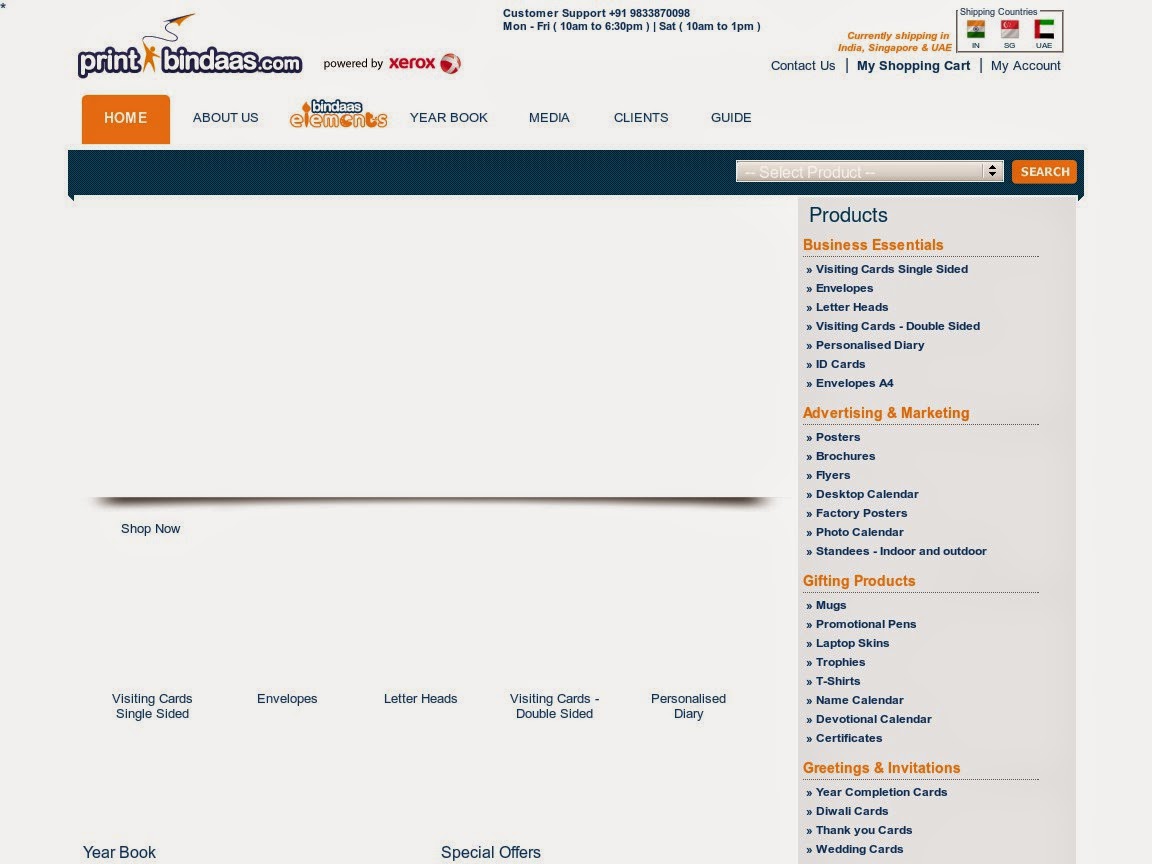1152x864 pixels.
Task: Select the Singapore shipping flag
Action: click(1009, 30)
